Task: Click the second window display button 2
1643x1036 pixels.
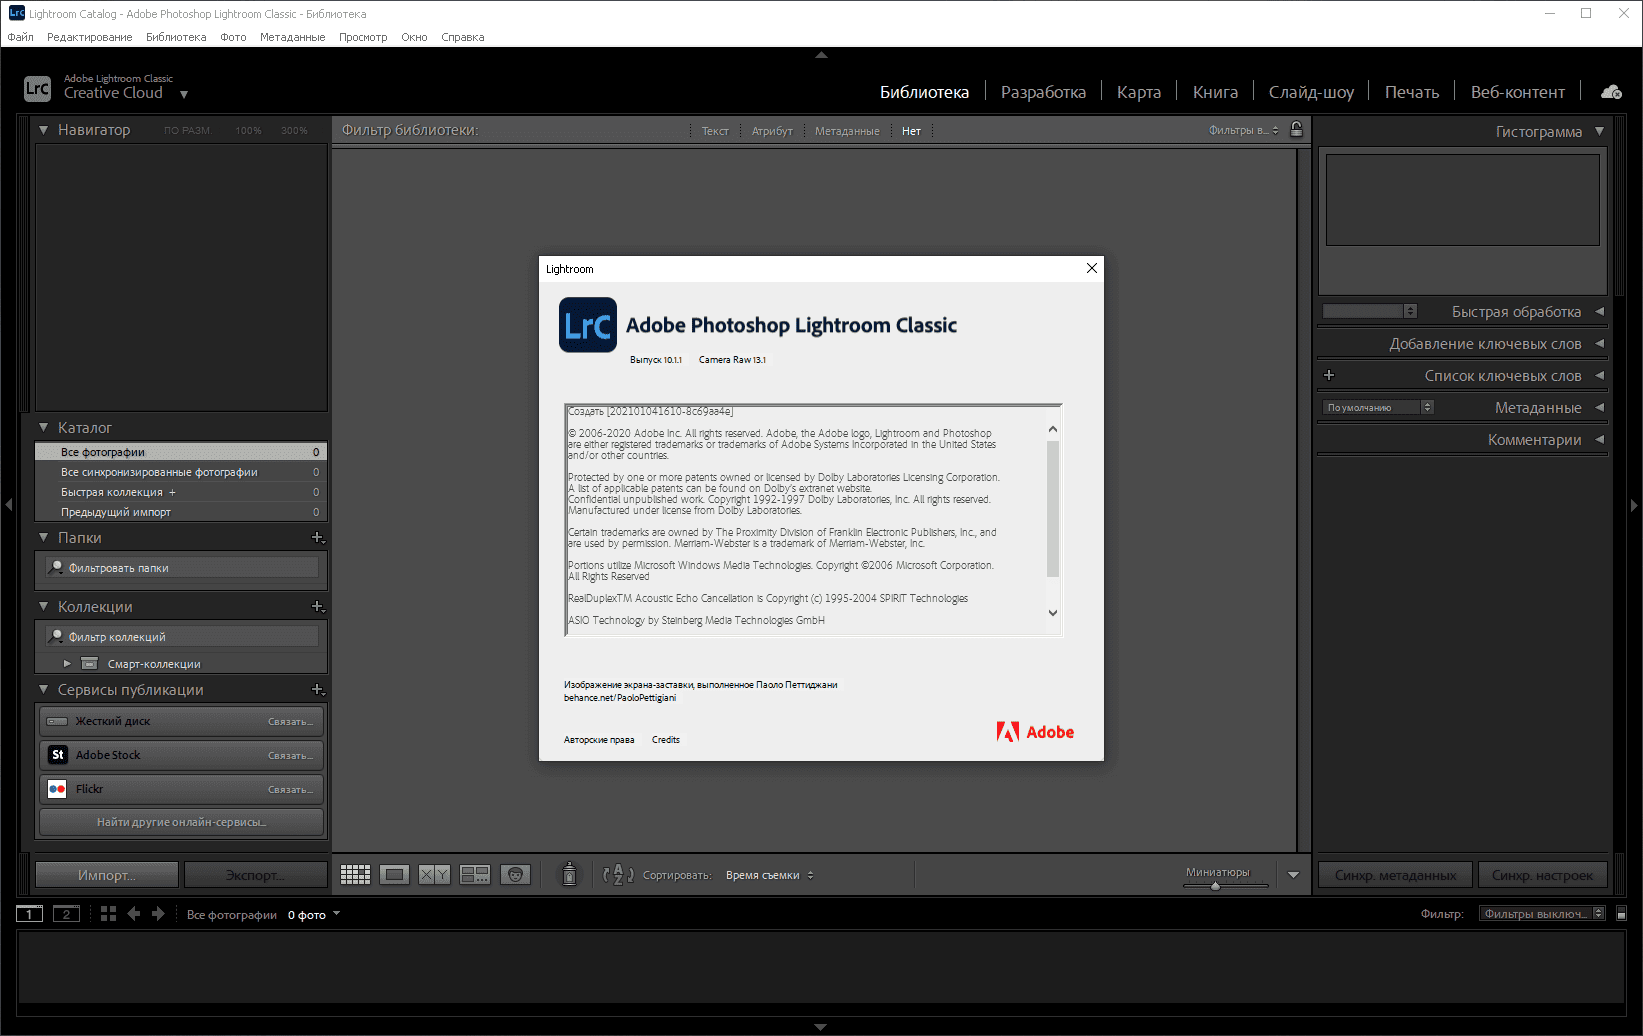Action: pyautogui.click(x=66, y=914)
